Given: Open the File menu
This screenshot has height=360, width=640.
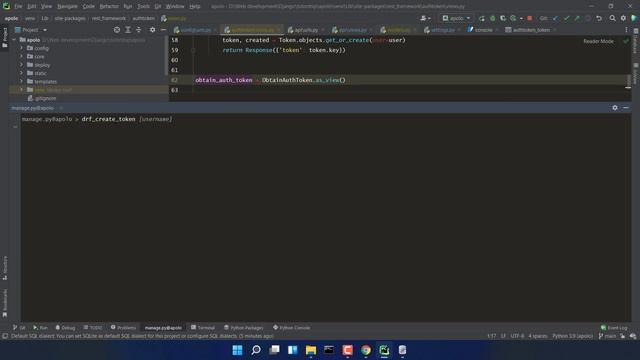Looking at the screenshot, I should [x=18, y=7].
